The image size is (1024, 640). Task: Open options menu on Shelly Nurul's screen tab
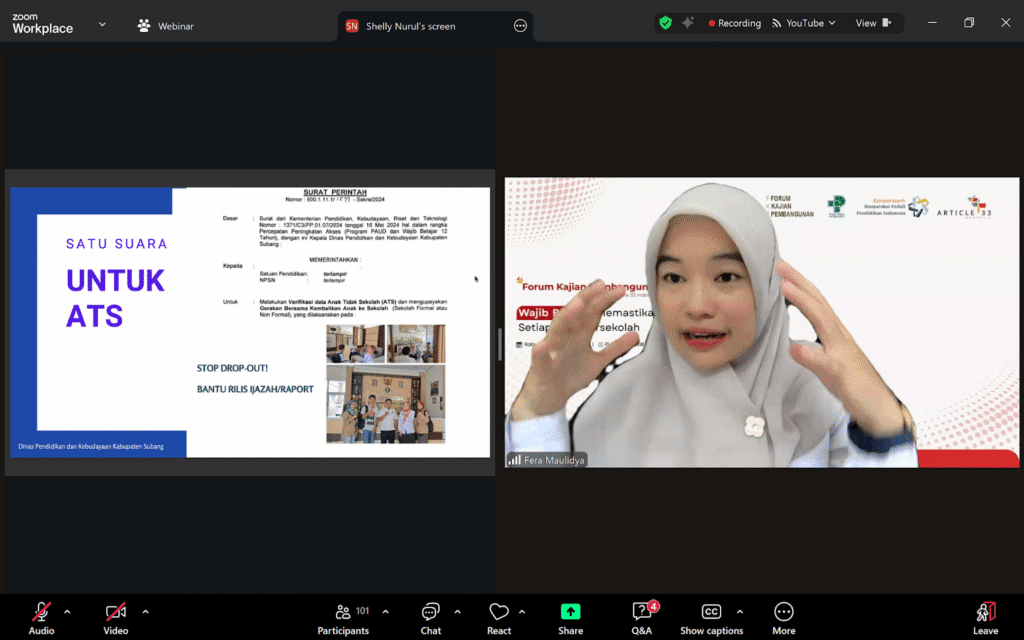pos(520,25)
